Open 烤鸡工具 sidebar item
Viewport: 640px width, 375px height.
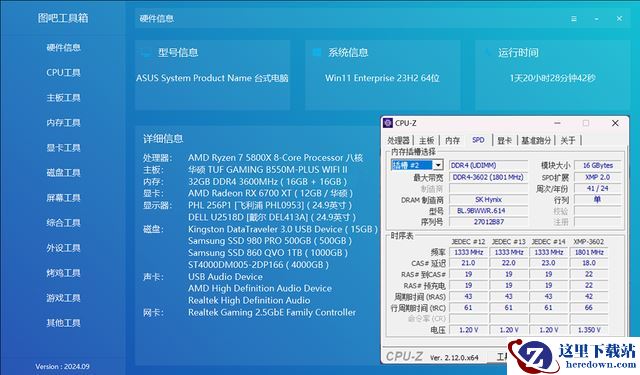(63, 273)
